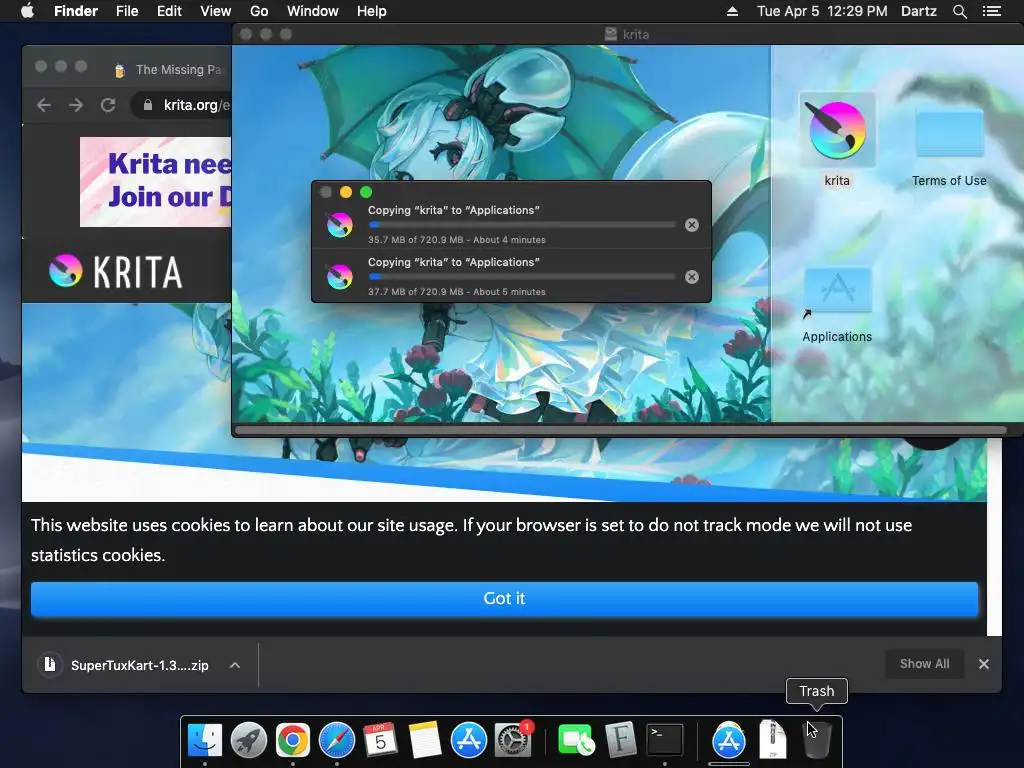Open the zip archive in the dock
1024x768 pixels.
(x=773, y=739)
